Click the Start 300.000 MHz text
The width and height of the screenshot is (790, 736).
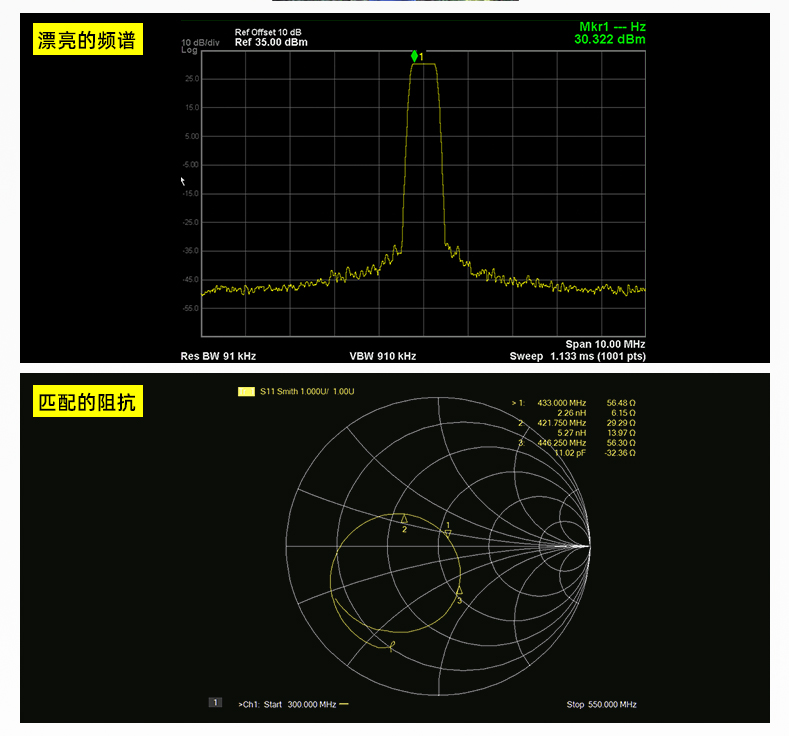pyautogui.click(x=300, y=704)
